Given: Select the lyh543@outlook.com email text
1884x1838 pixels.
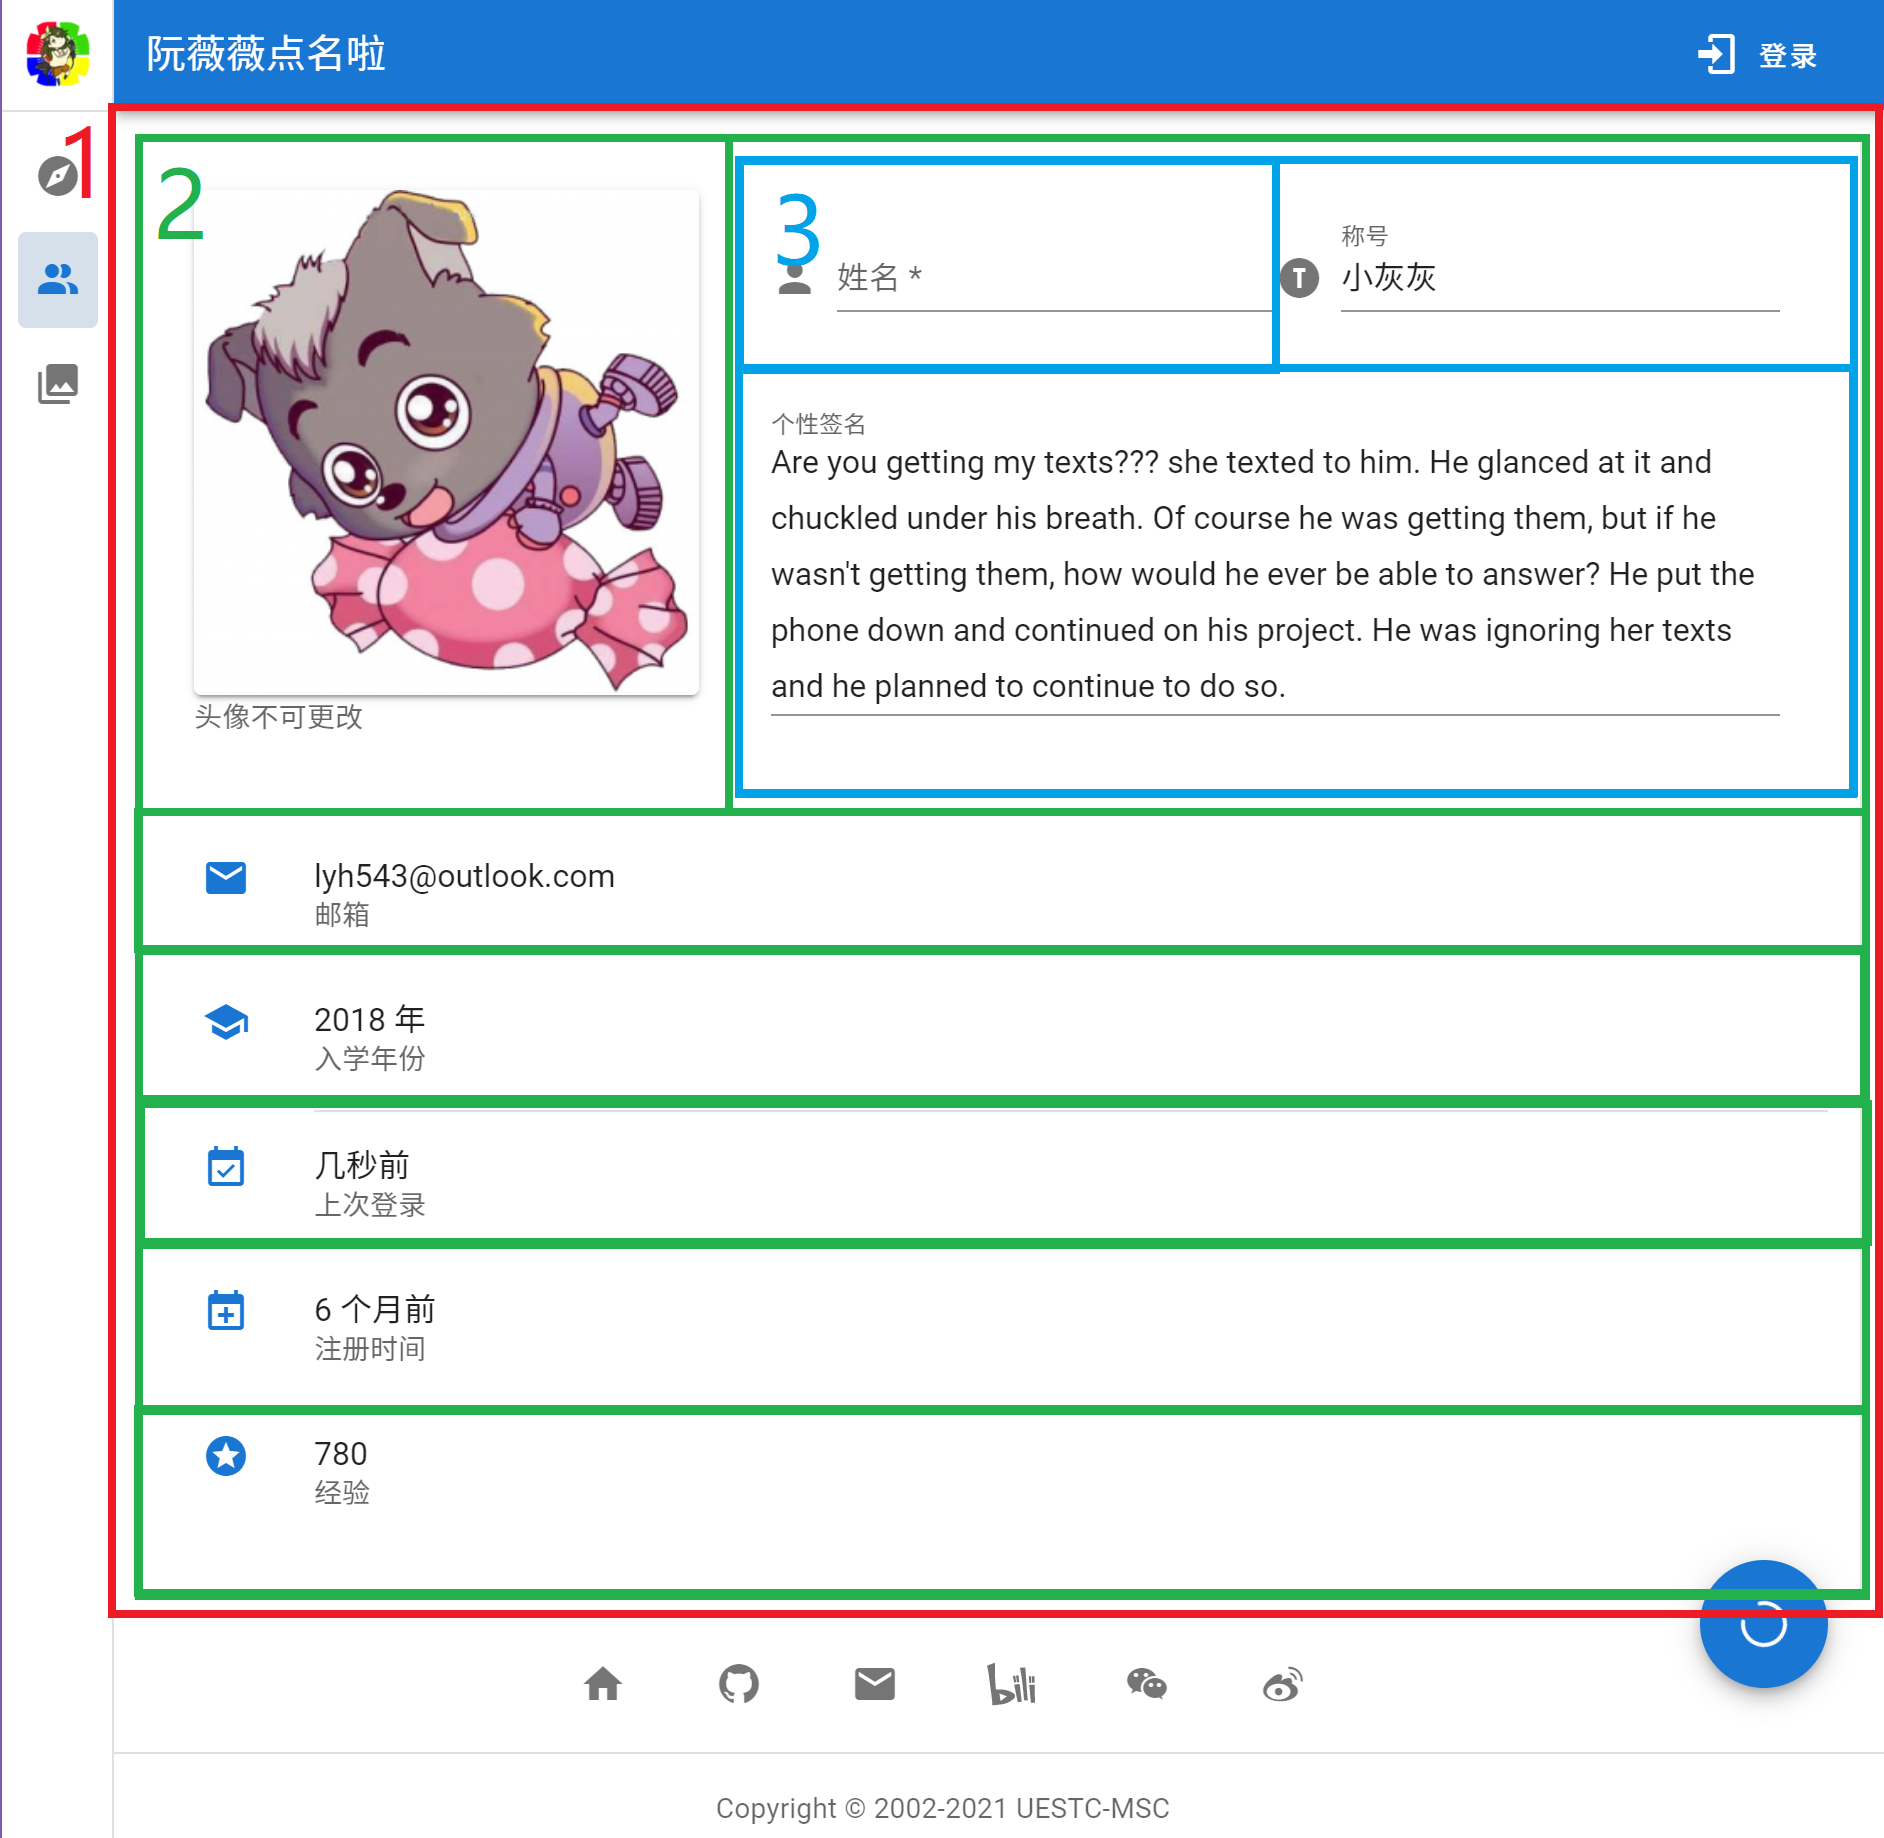Looking at the screenshot, I should click(465, 876).
